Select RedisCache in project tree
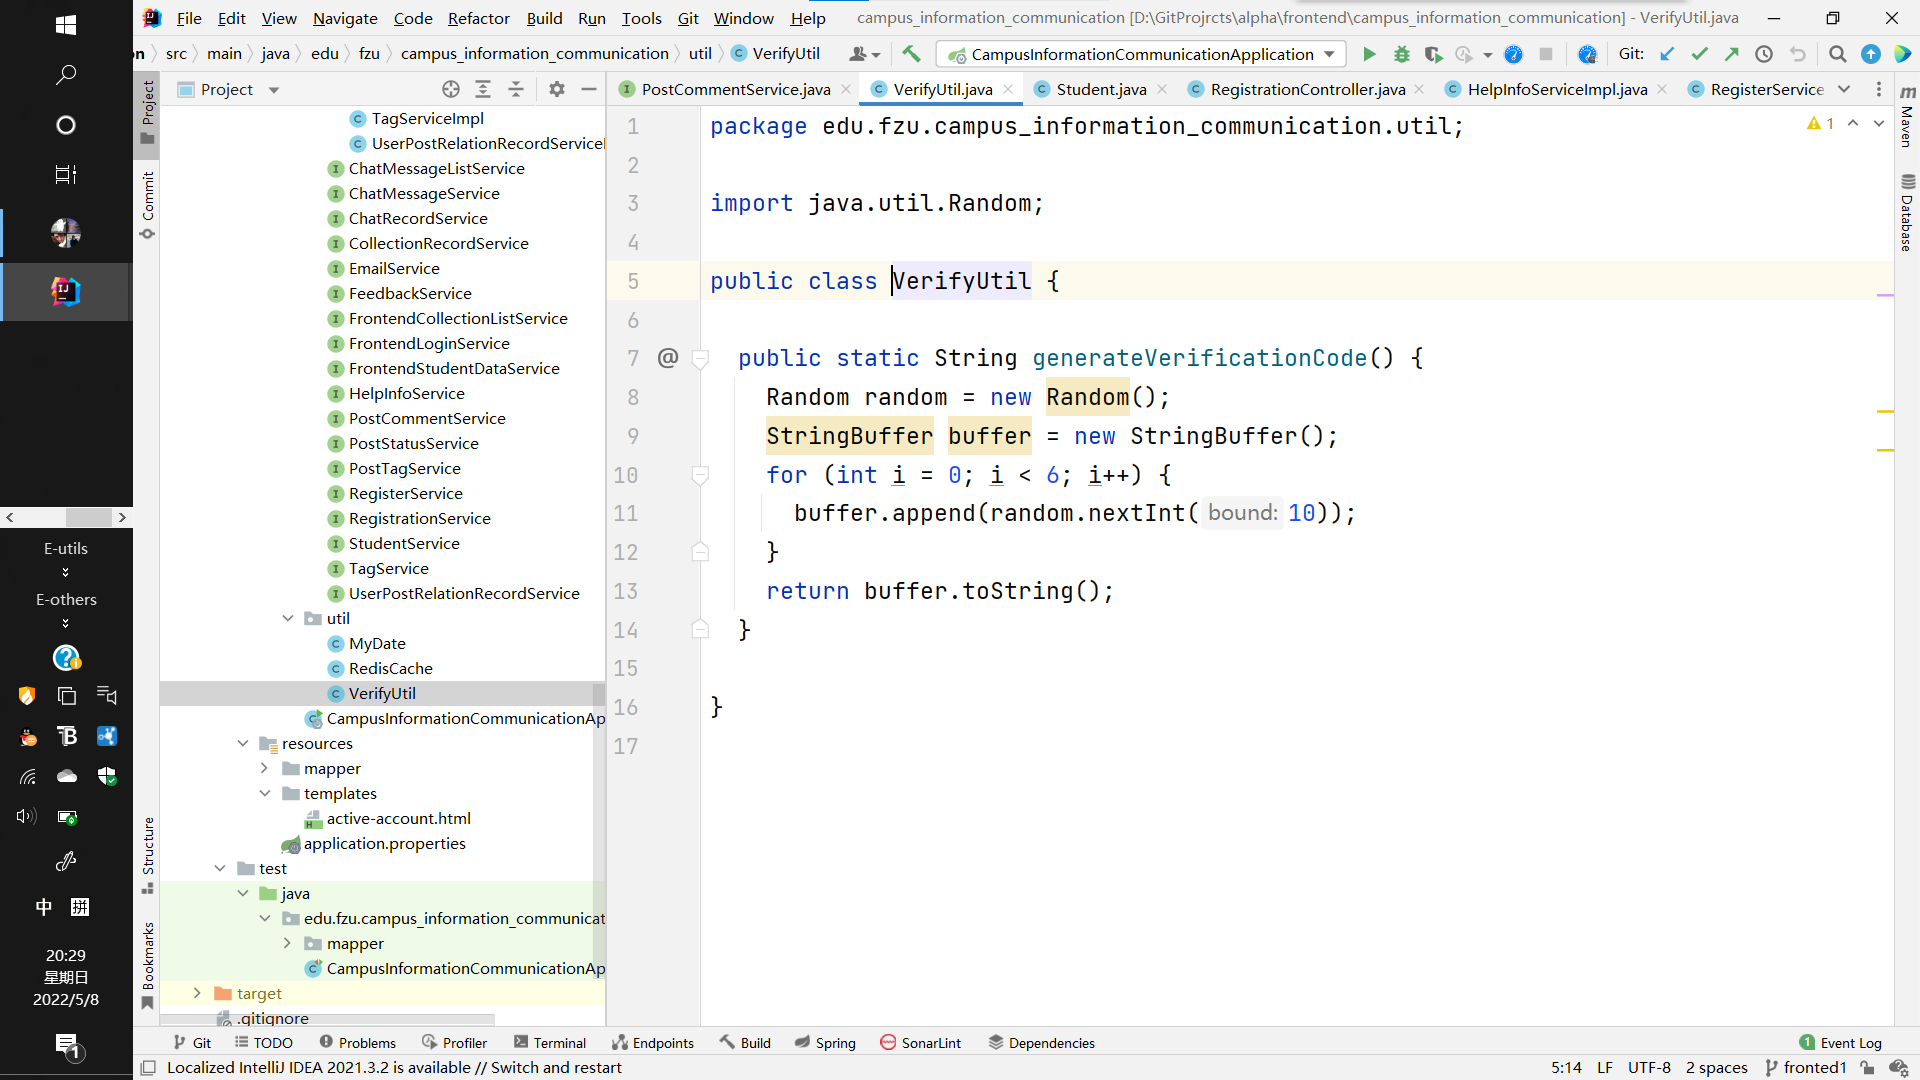This screenshot has height=1080, width=1920. [390, 668]
